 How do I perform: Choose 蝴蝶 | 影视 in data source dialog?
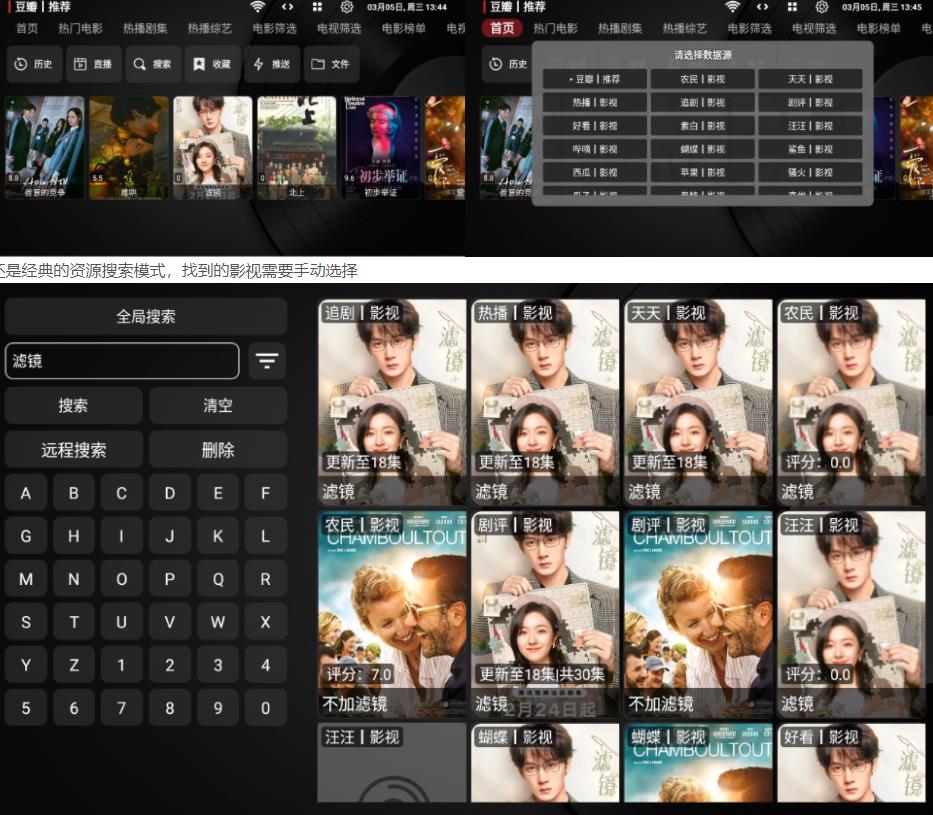tap(703, 149)
